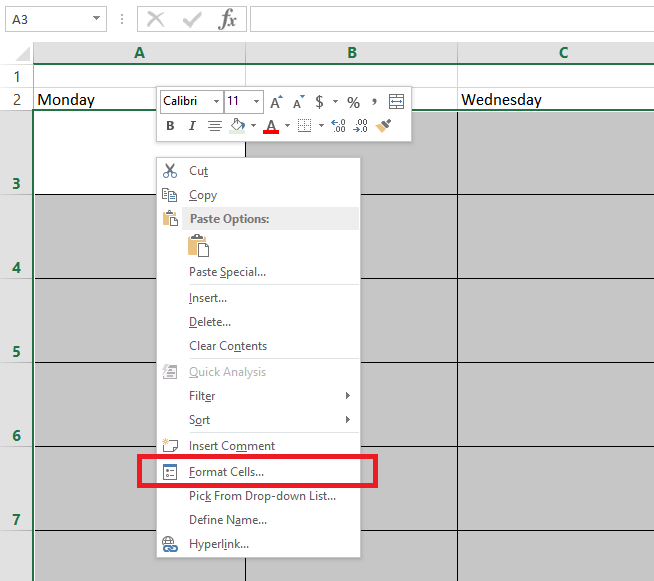
Task: Click the formula bar Cancel X
Action: 156,19
